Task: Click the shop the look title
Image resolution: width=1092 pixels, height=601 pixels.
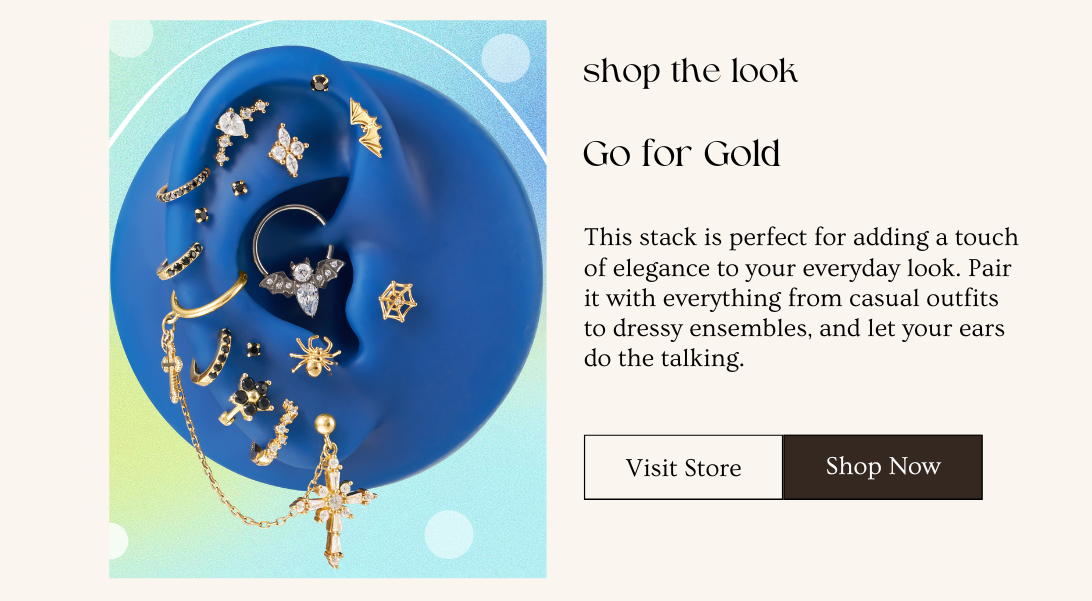Action: (690, 71)
